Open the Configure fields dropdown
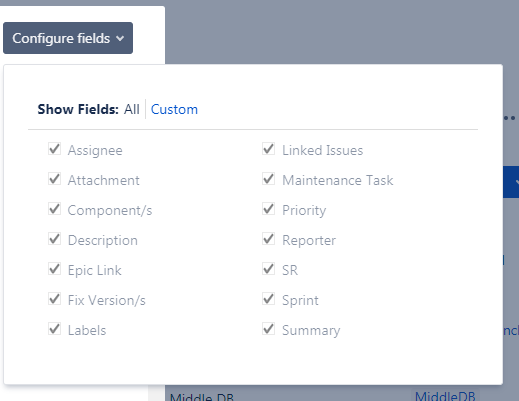The image size is (519, 401). (68, 38)
